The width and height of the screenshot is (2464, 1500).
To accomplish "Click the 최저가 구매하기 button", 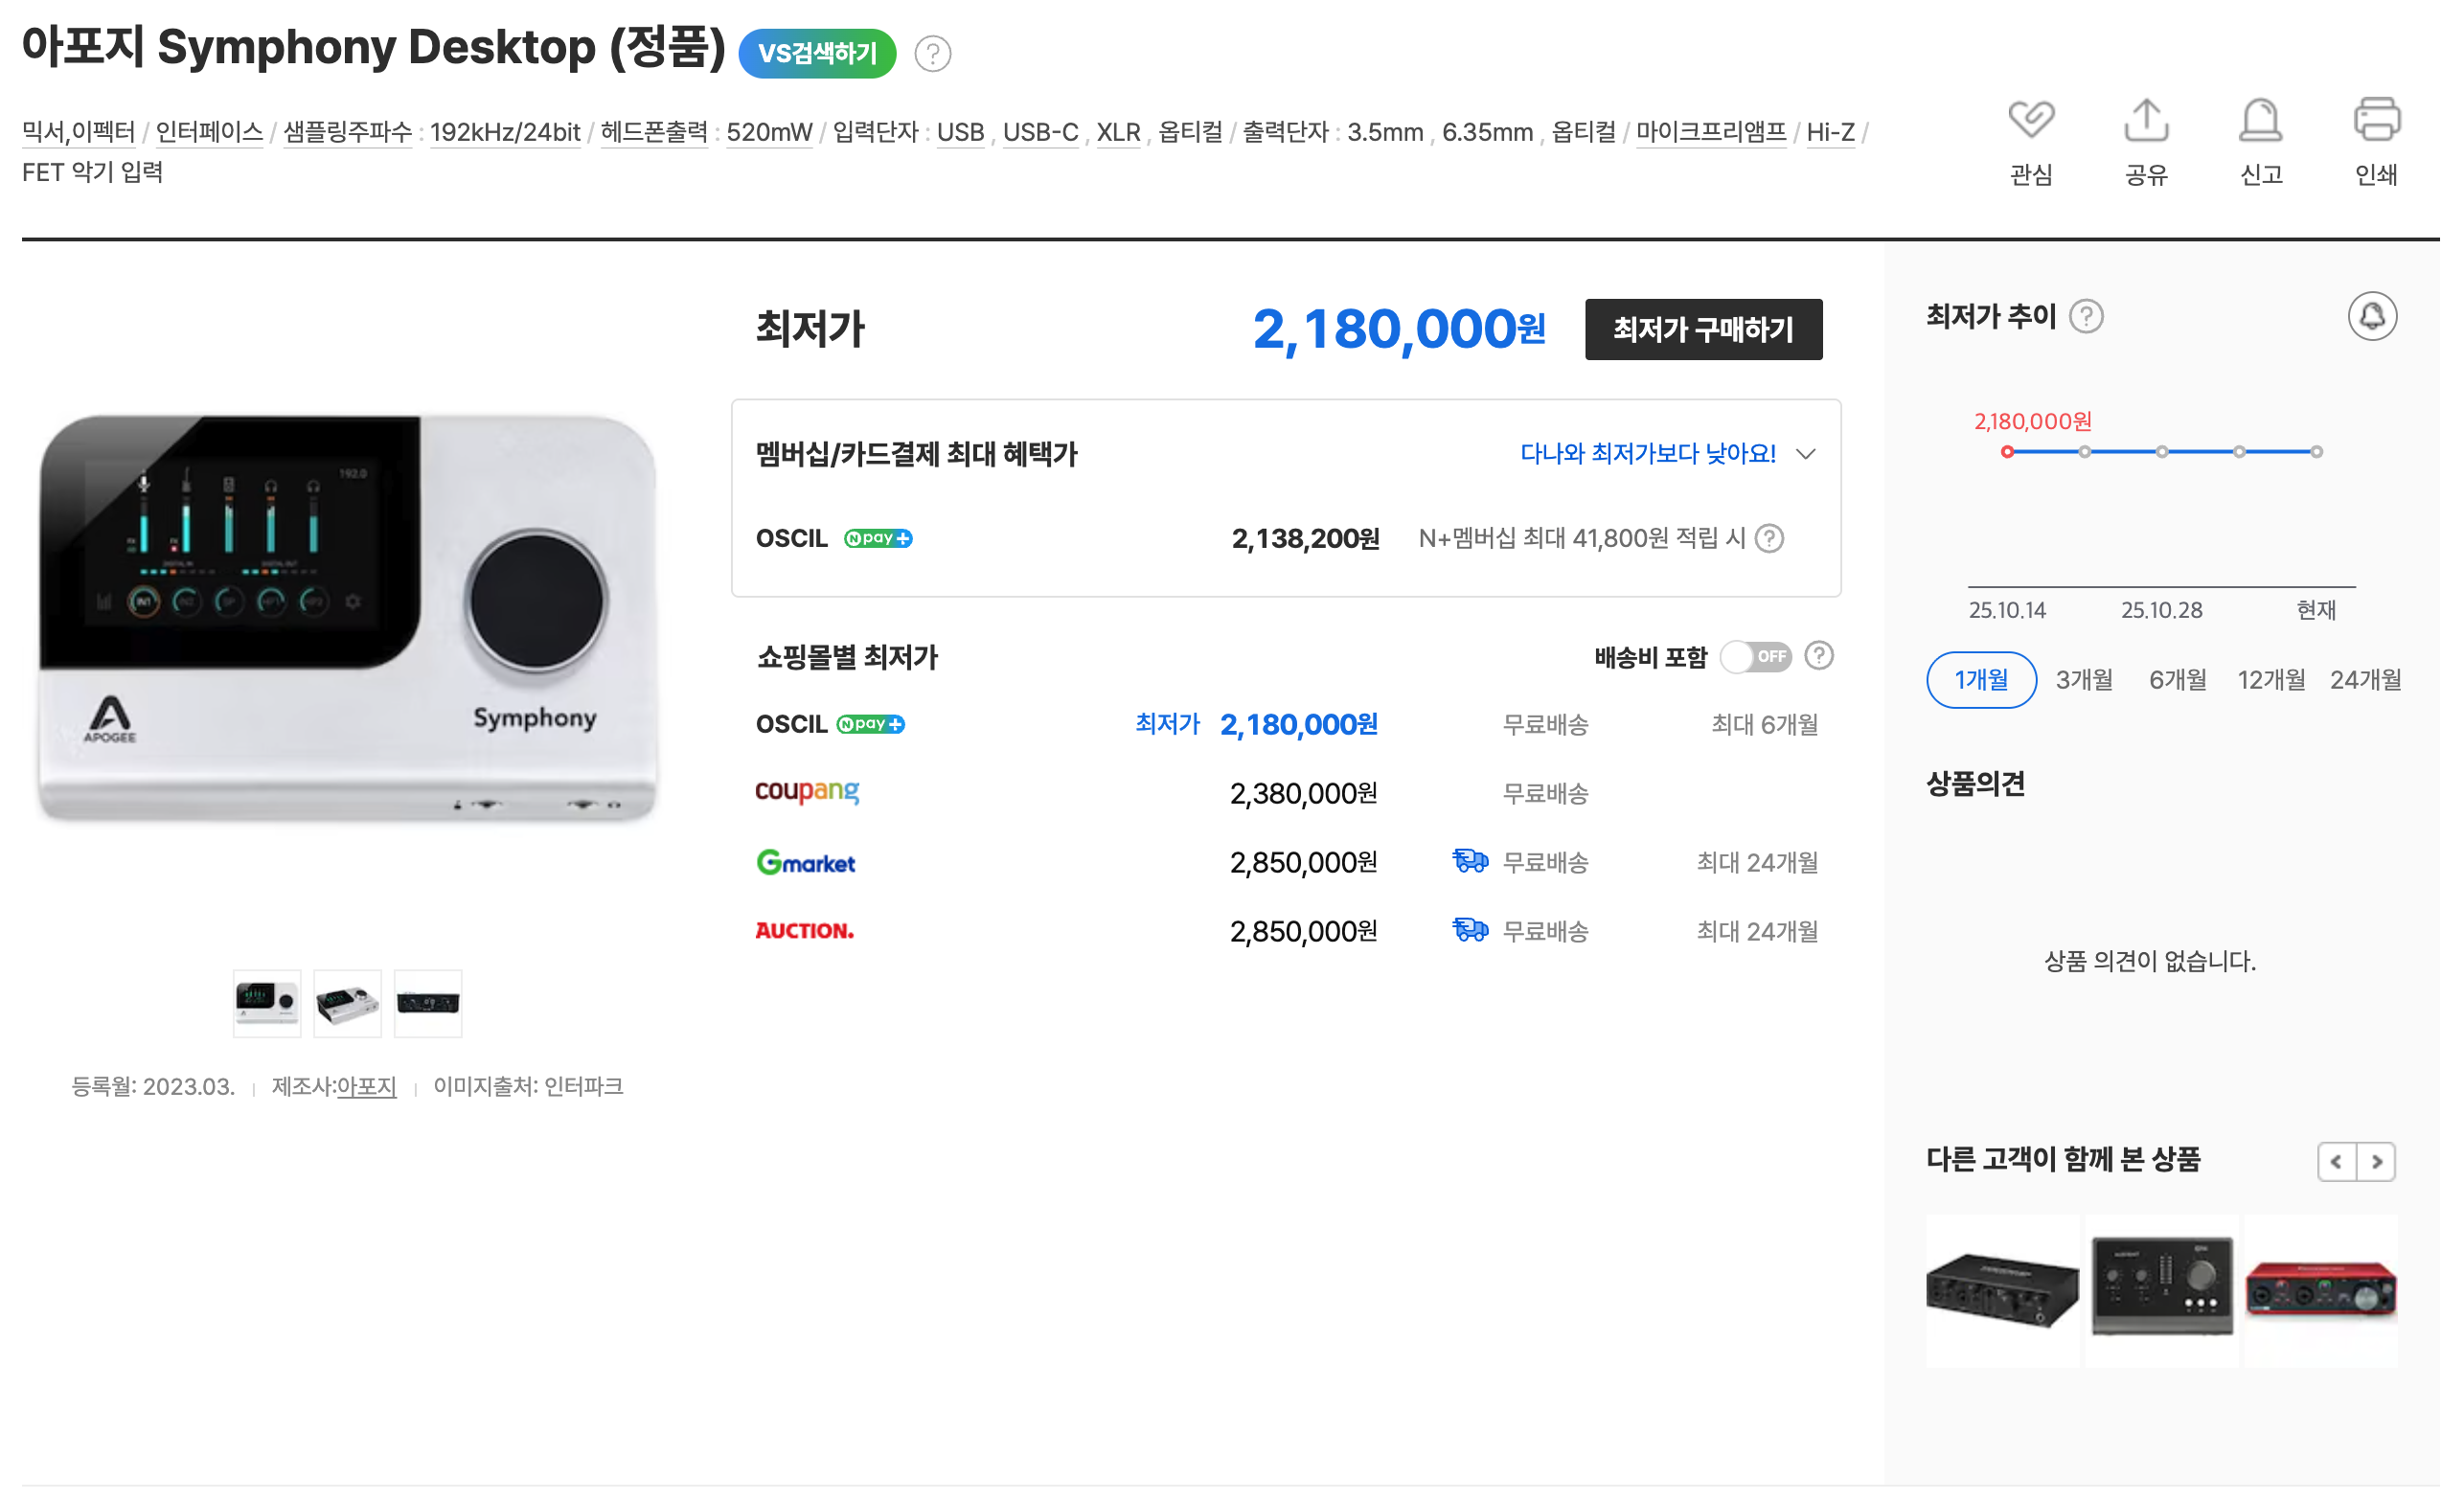I will [1703, 329].
